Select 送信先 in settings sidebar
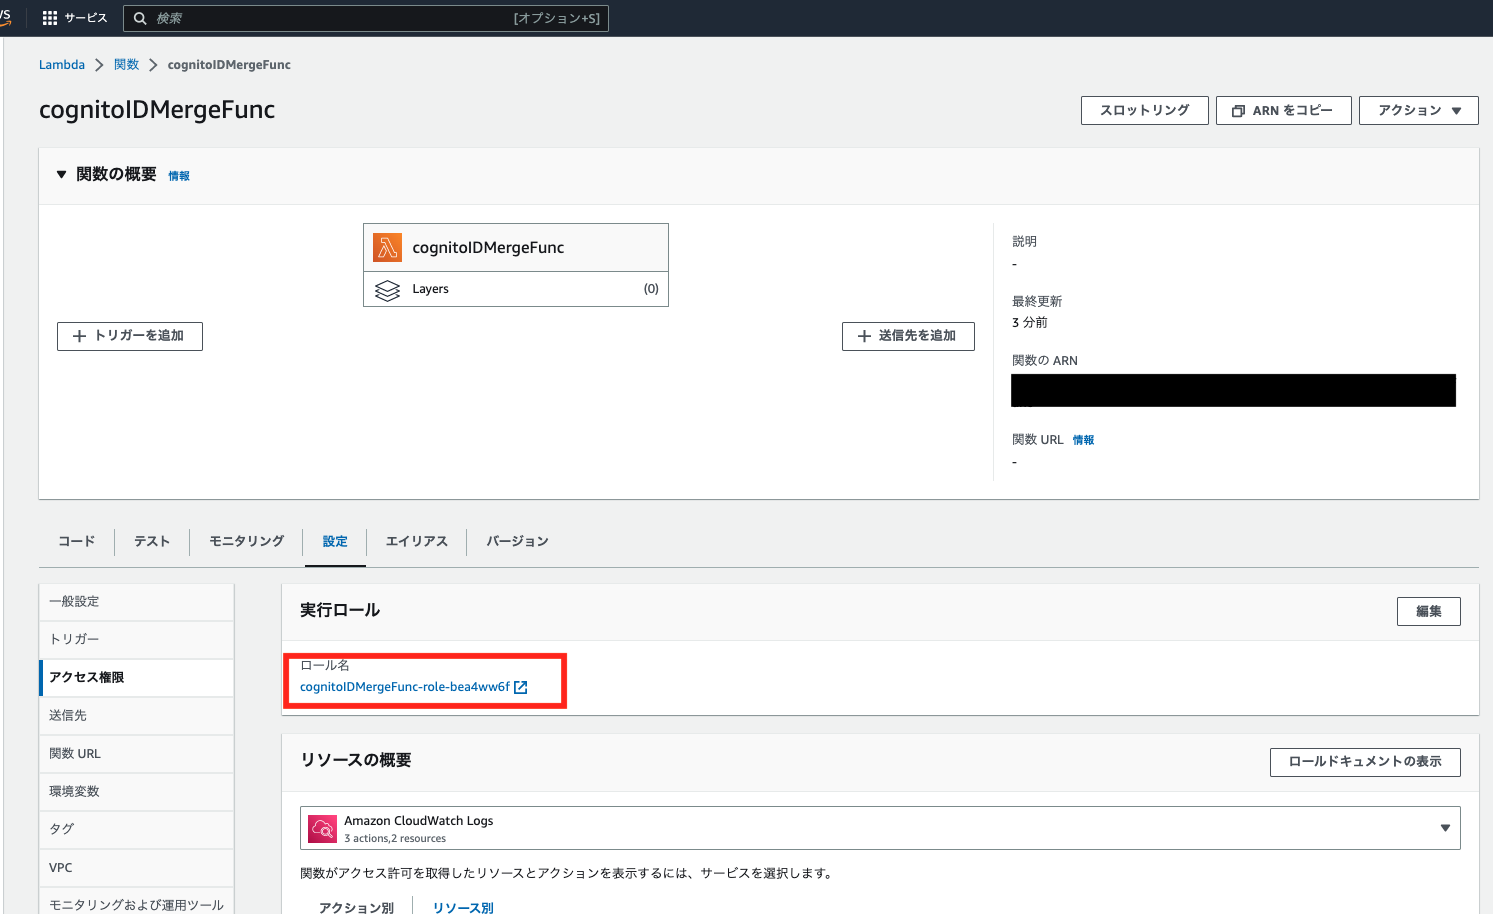1493x914 pixels. [136, 716]
